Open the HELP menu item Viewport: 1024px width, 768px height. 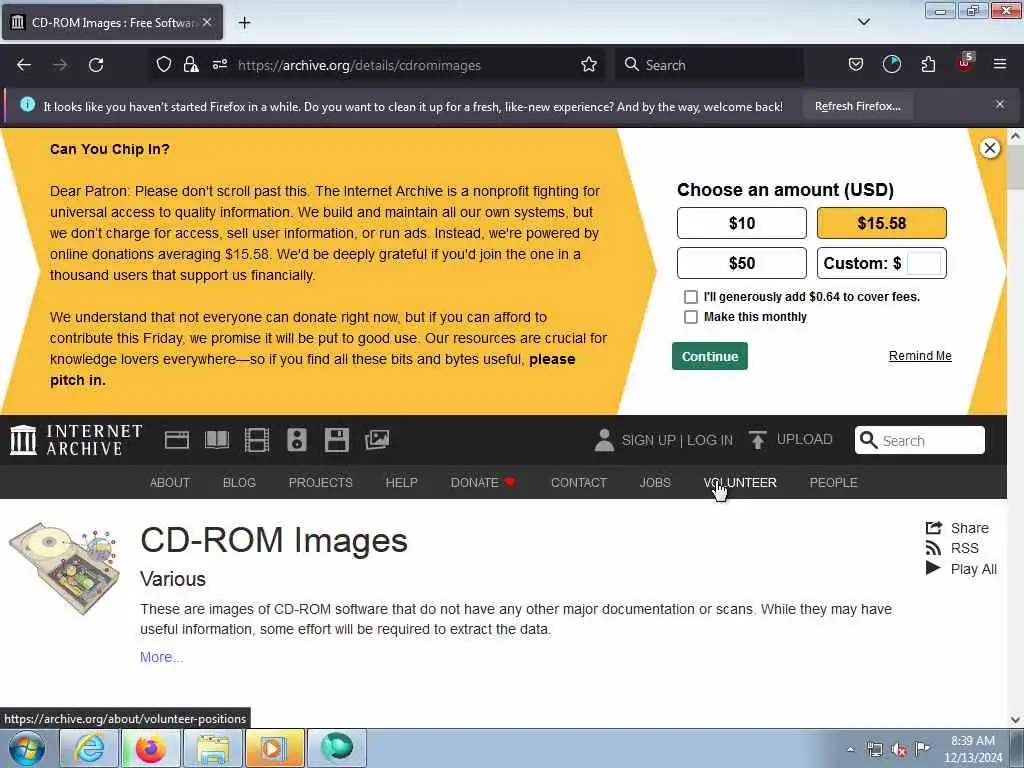[402, 483]
